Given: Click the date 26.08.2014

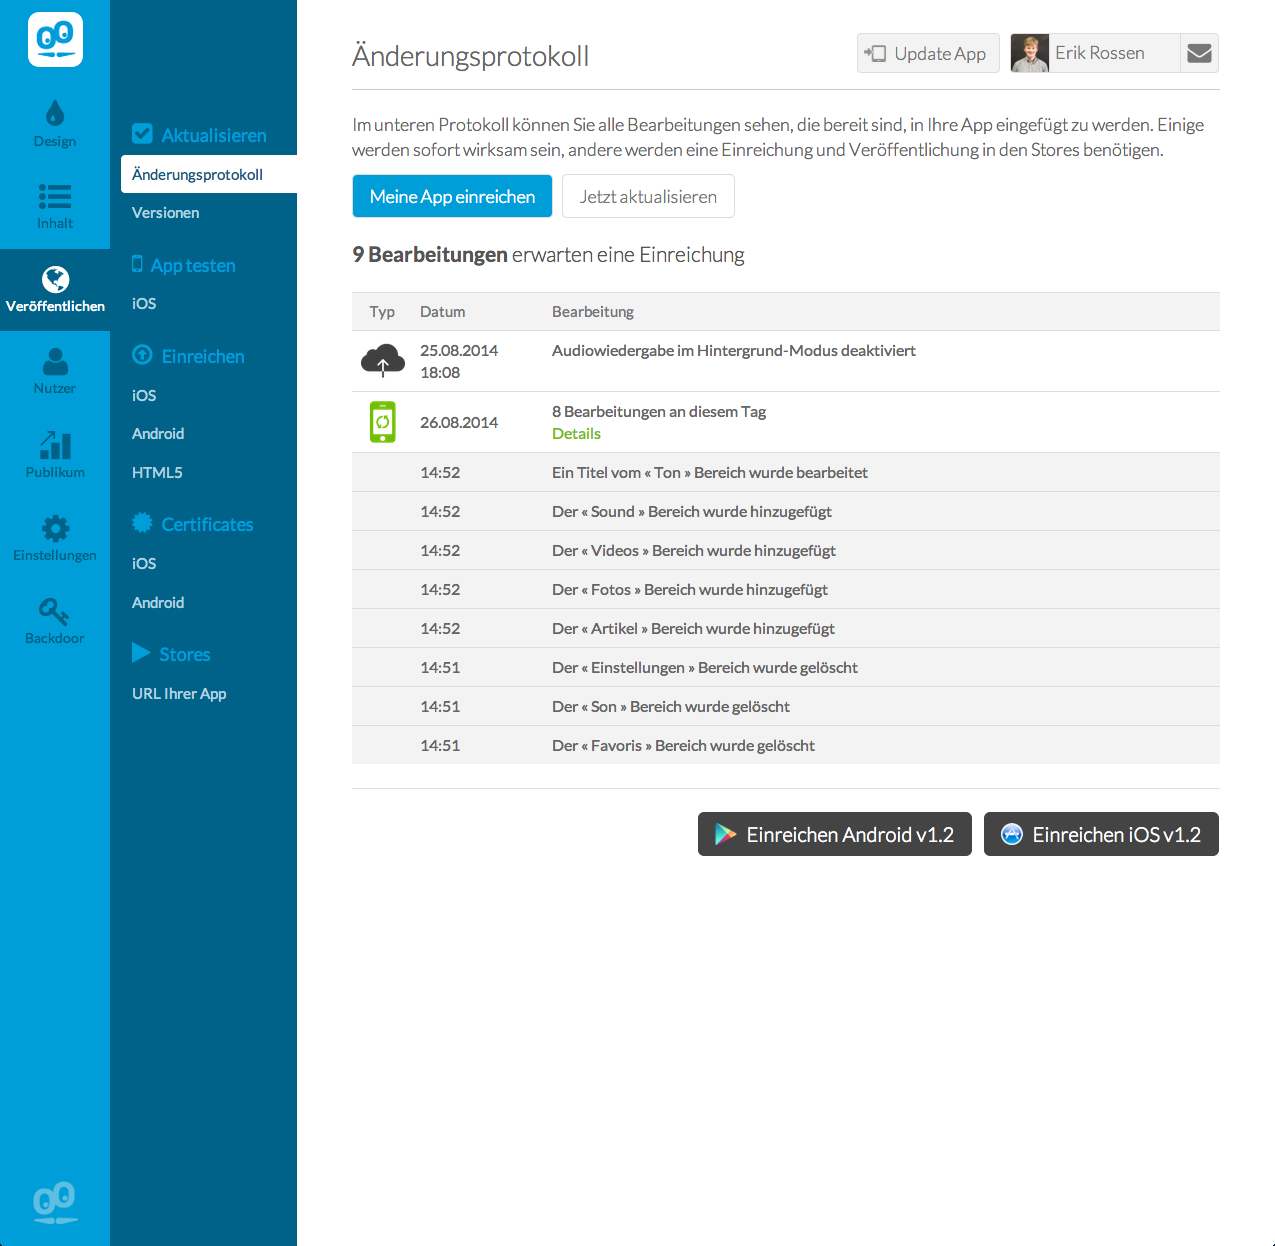Looking at the screenshot, I should coord(459,423).
